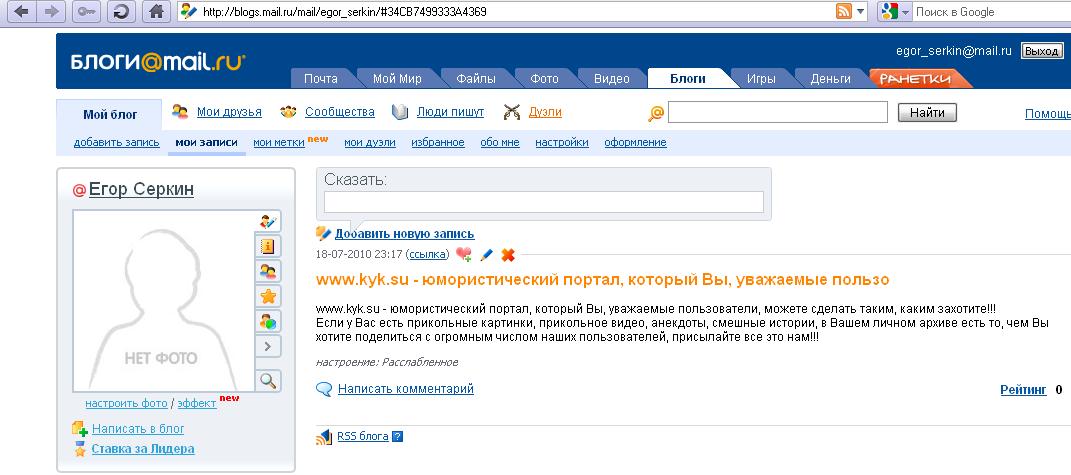The image size is (1071, 475).
Task: Click the egor_serkin@mail.ru account name
Action: [954, 51]
